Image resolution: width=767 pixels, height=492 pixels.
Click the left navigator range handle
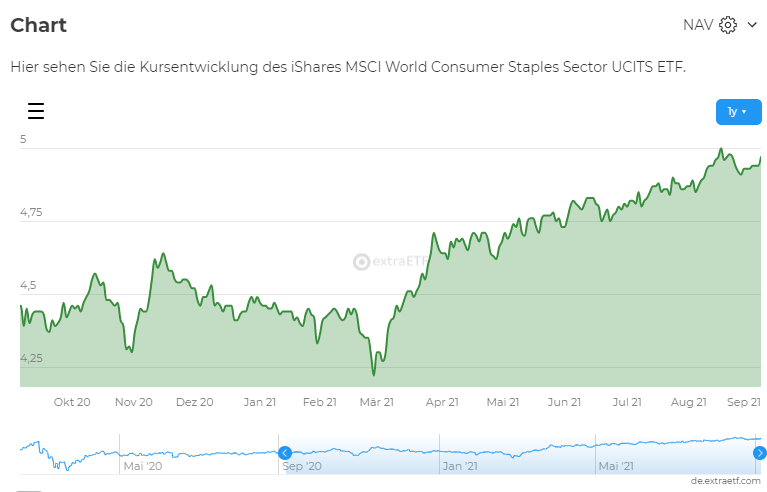coord(284,453)
